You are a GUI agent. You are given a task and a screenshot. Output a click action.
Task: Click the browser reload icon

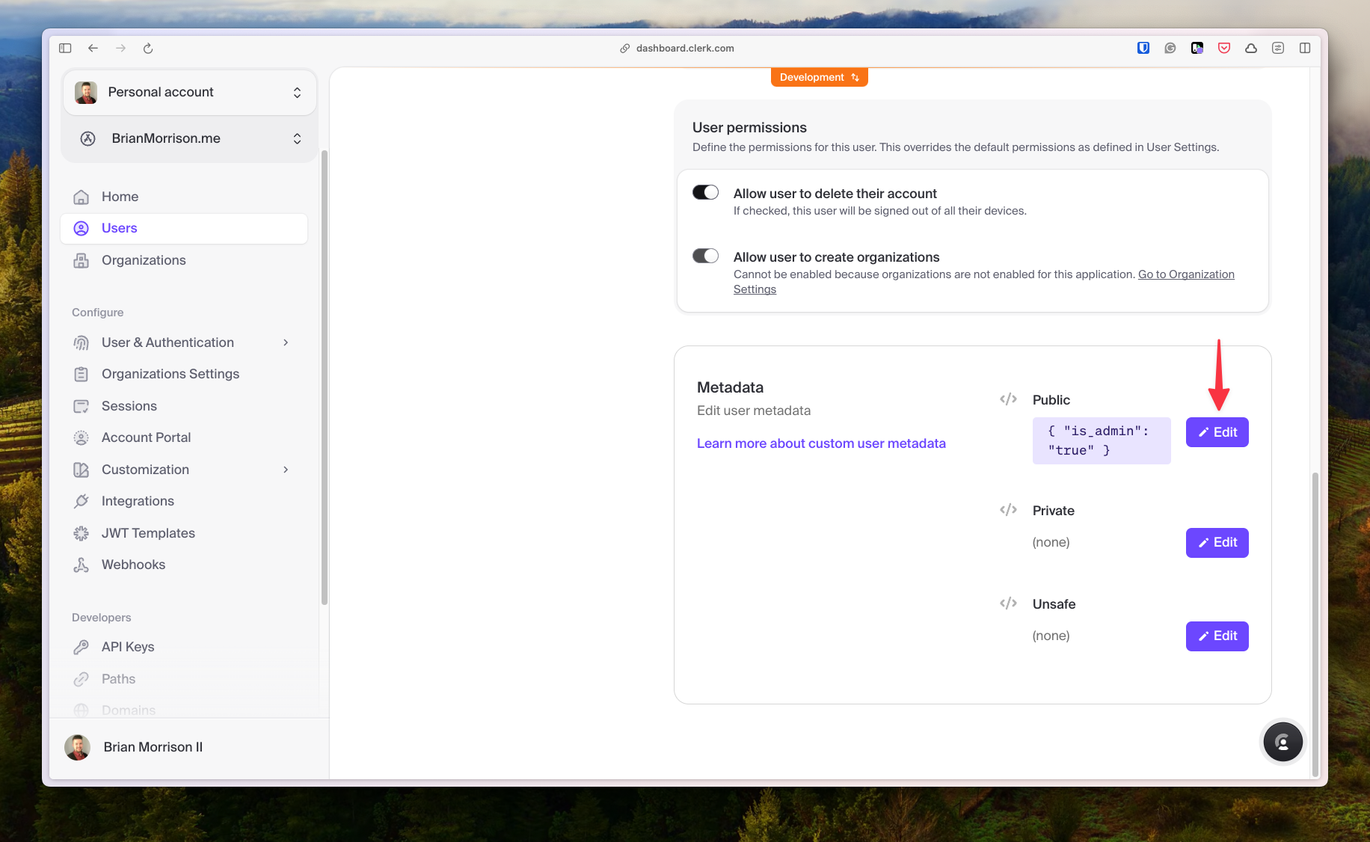(148, 48)
